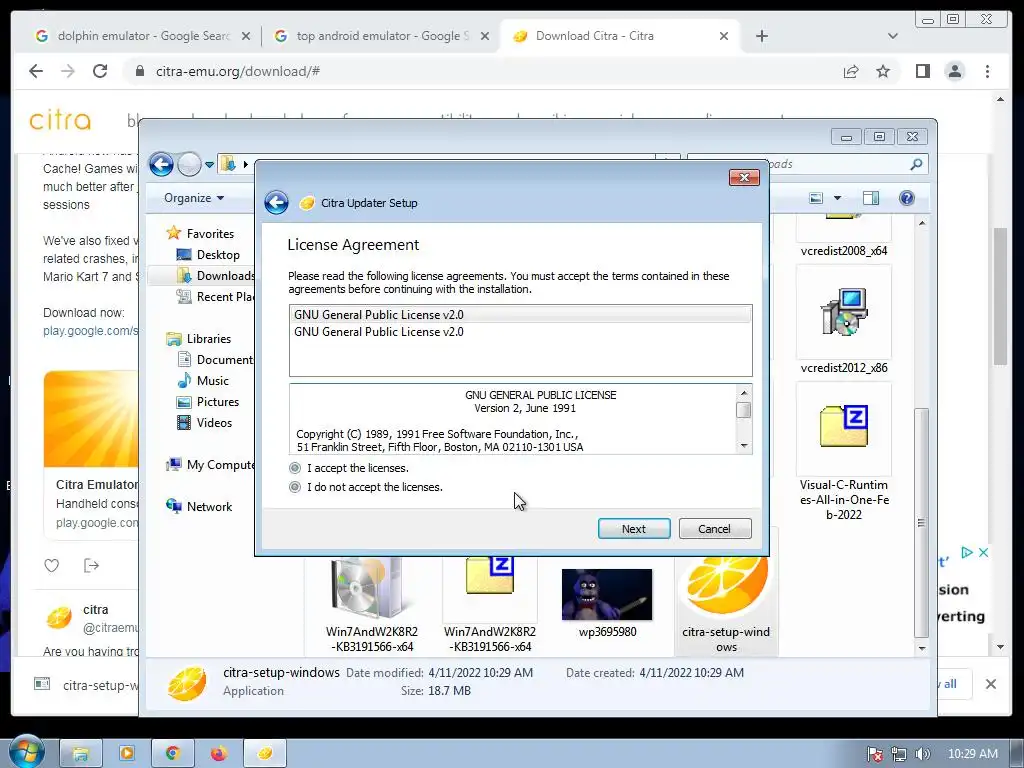The height and width of the screenshot is (768, 1024).
Task: Open Chrome tab search chevron
Action: (x=893, y=36)
